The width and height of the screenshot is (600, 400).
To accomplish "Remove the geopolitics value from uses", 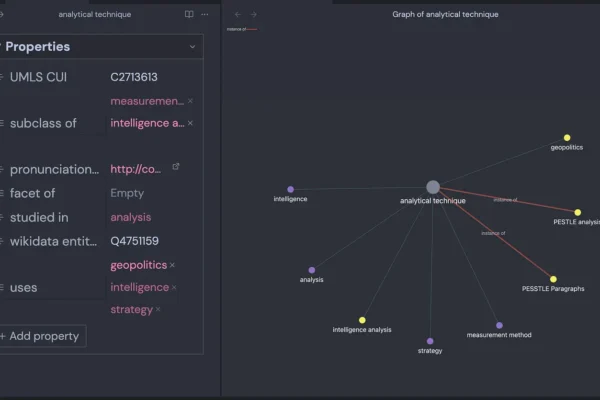I will click(172, 265).
